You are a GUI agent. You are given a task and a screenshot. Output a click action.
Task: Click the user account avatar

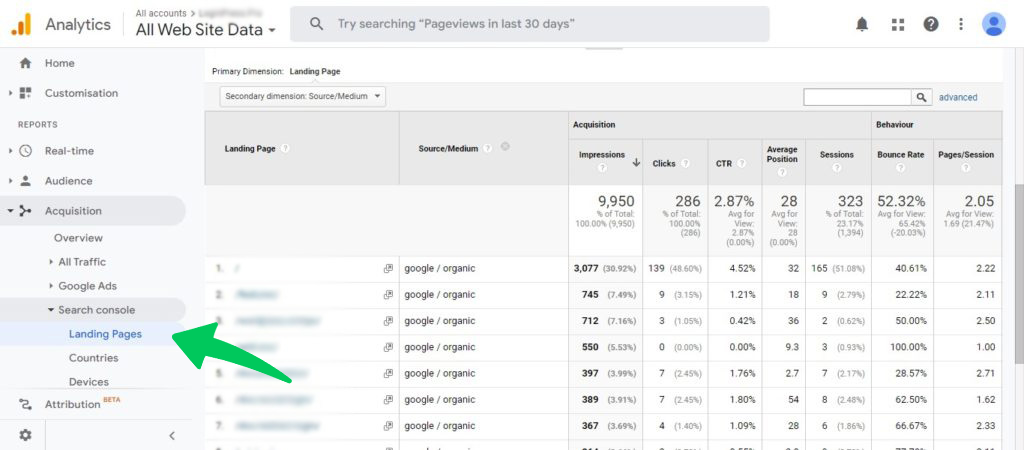click(993, 24)
